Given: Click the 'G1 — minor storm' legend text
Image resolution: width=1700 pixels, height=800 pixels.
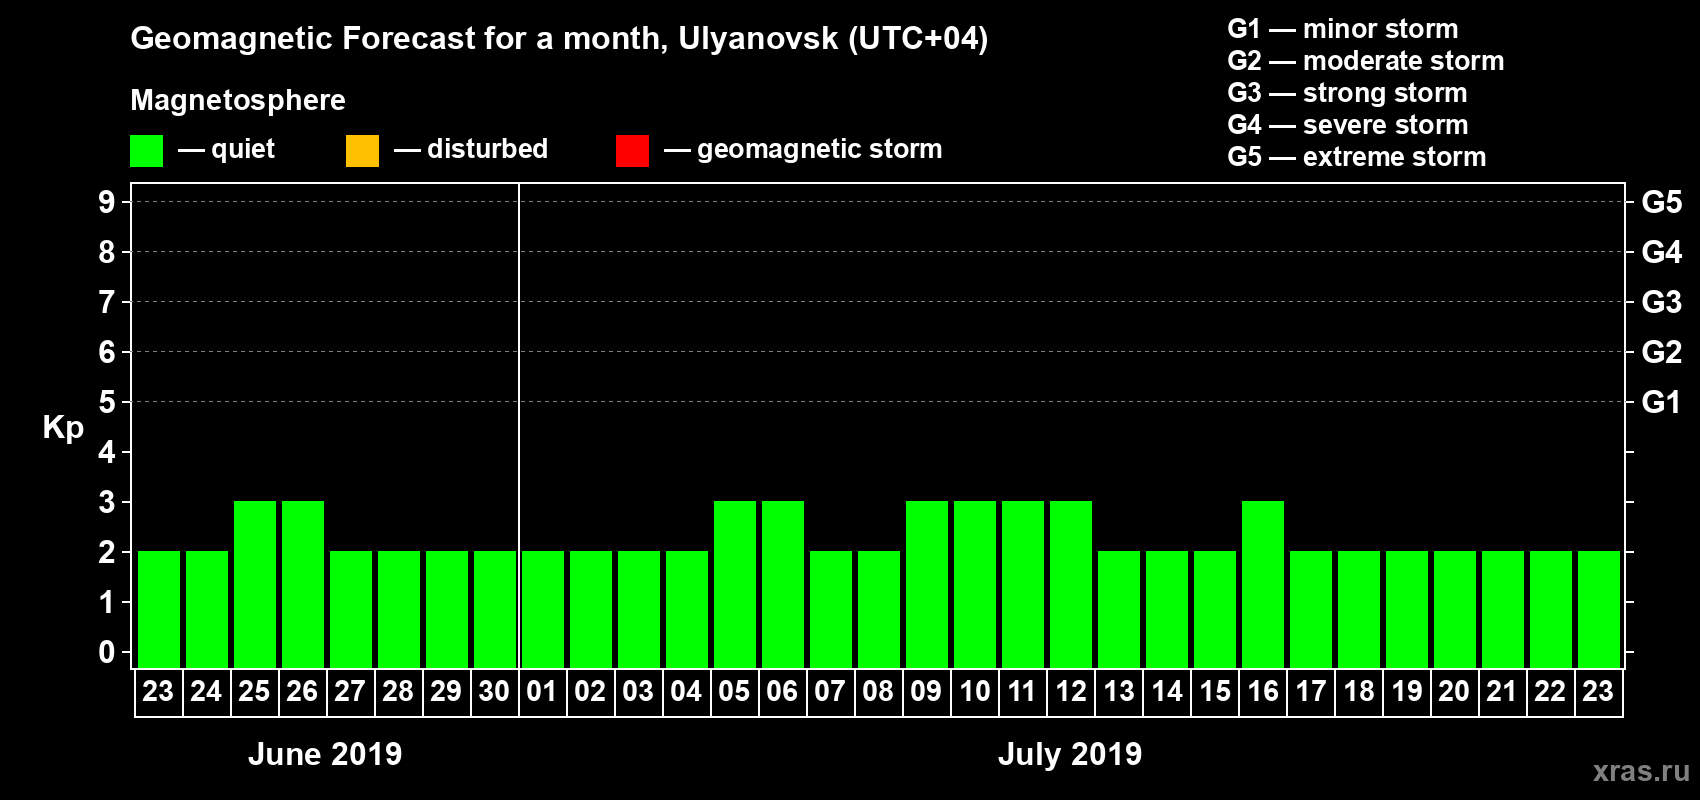Looking at the screenshot, I should [x=1343, y=29].
